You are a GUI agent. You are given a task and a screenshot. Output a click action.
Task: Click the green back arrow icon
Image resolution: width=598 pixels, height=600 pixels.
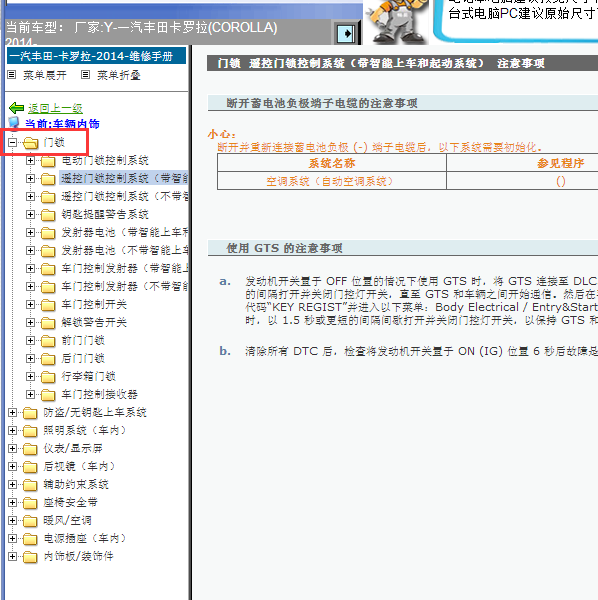(16, 108)
